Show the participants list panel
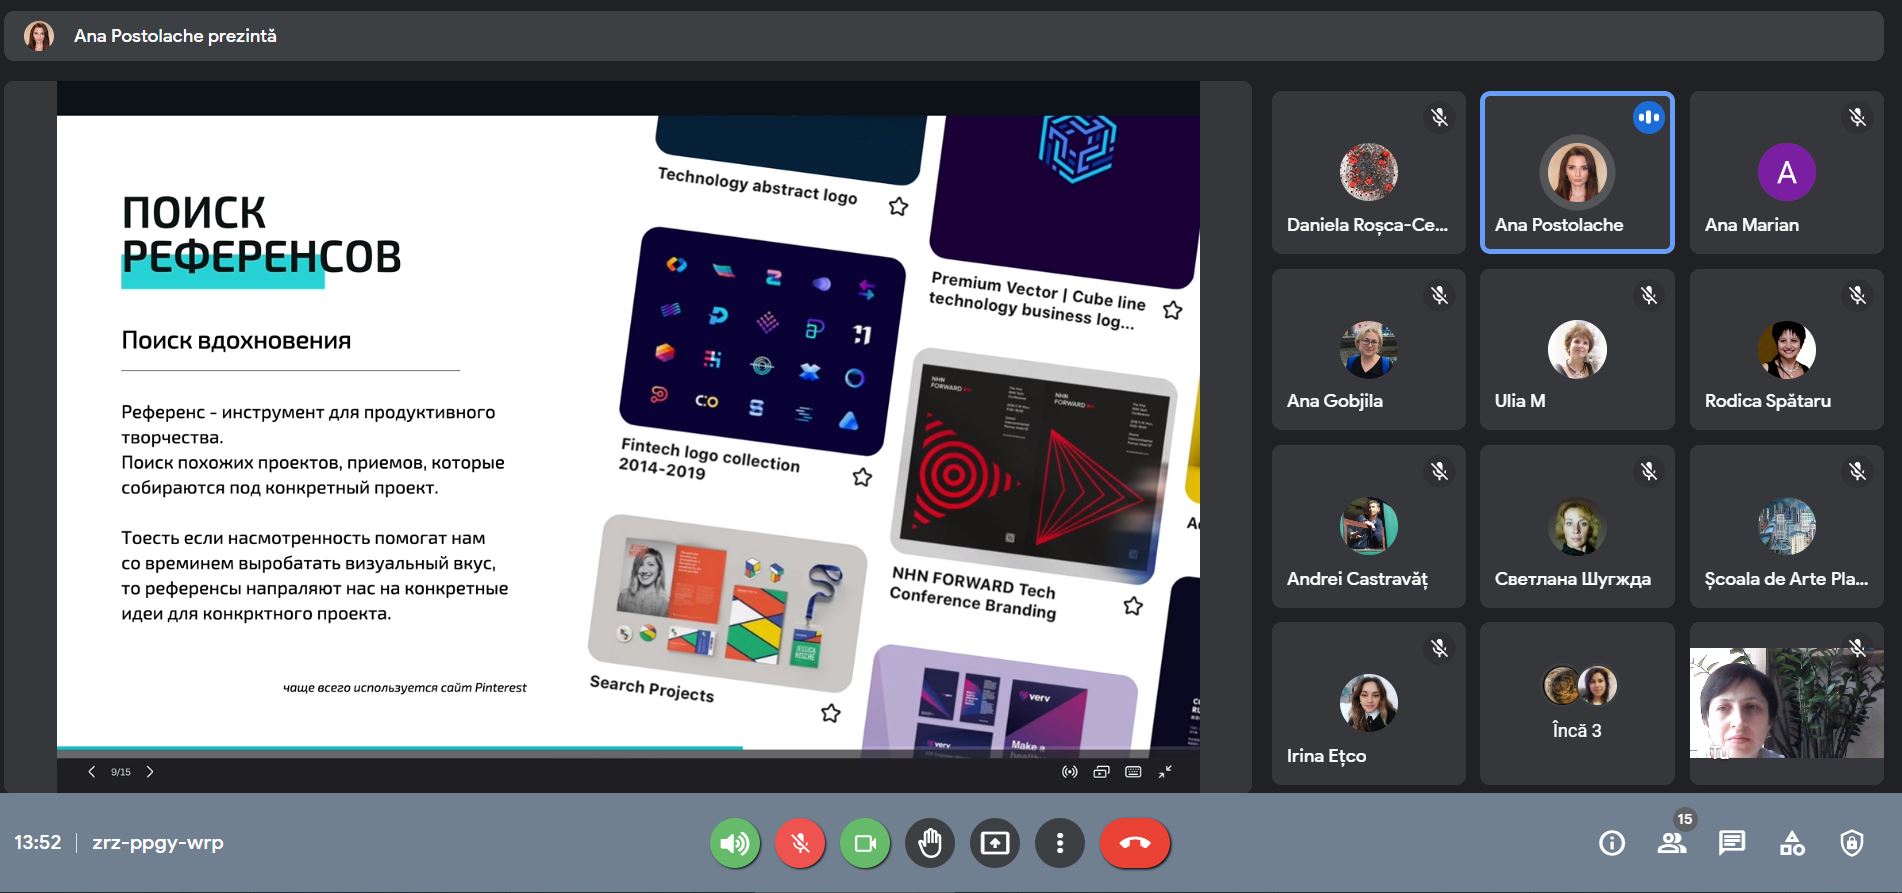This screenshot has height=893, width=1902. tap(1672, 843)
